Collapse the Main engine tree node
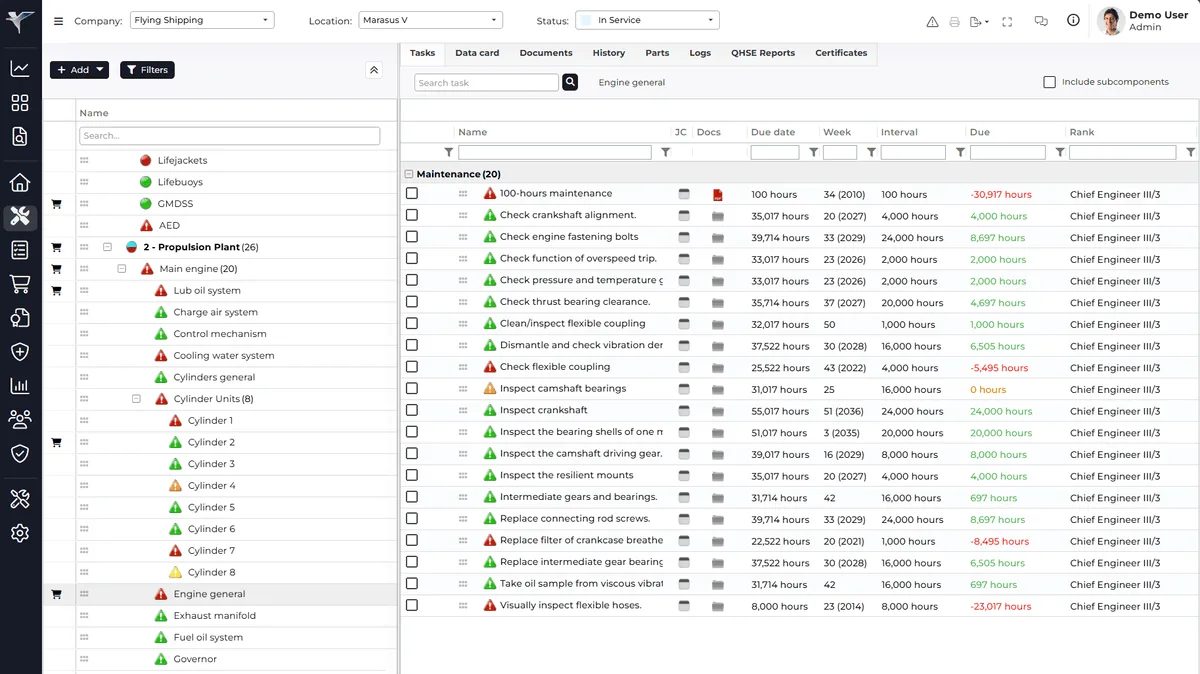This screenshot has width=1200, height=674. [121, 268]
